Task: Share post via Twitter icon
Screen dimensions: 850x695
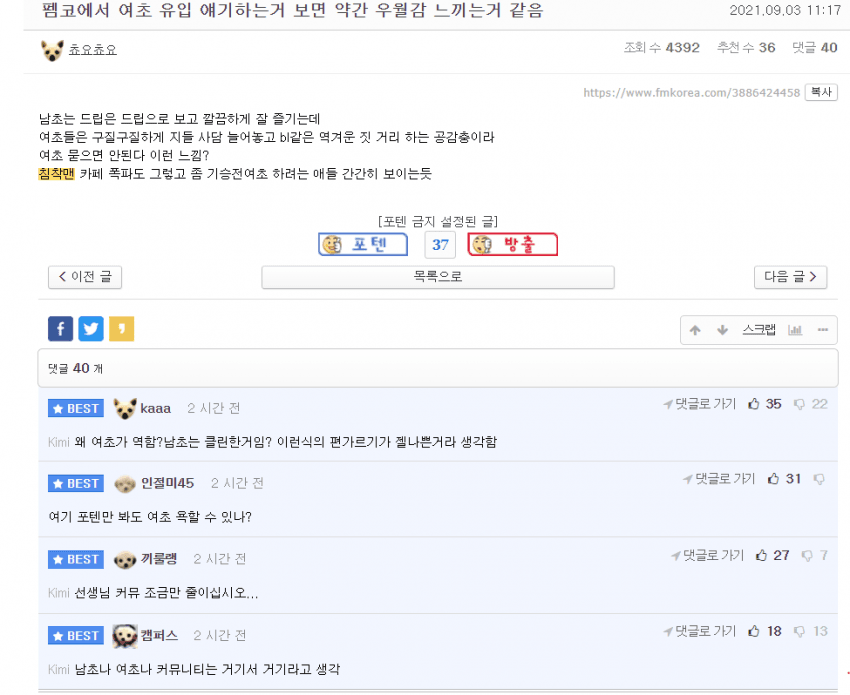Action: click(91, 329)
